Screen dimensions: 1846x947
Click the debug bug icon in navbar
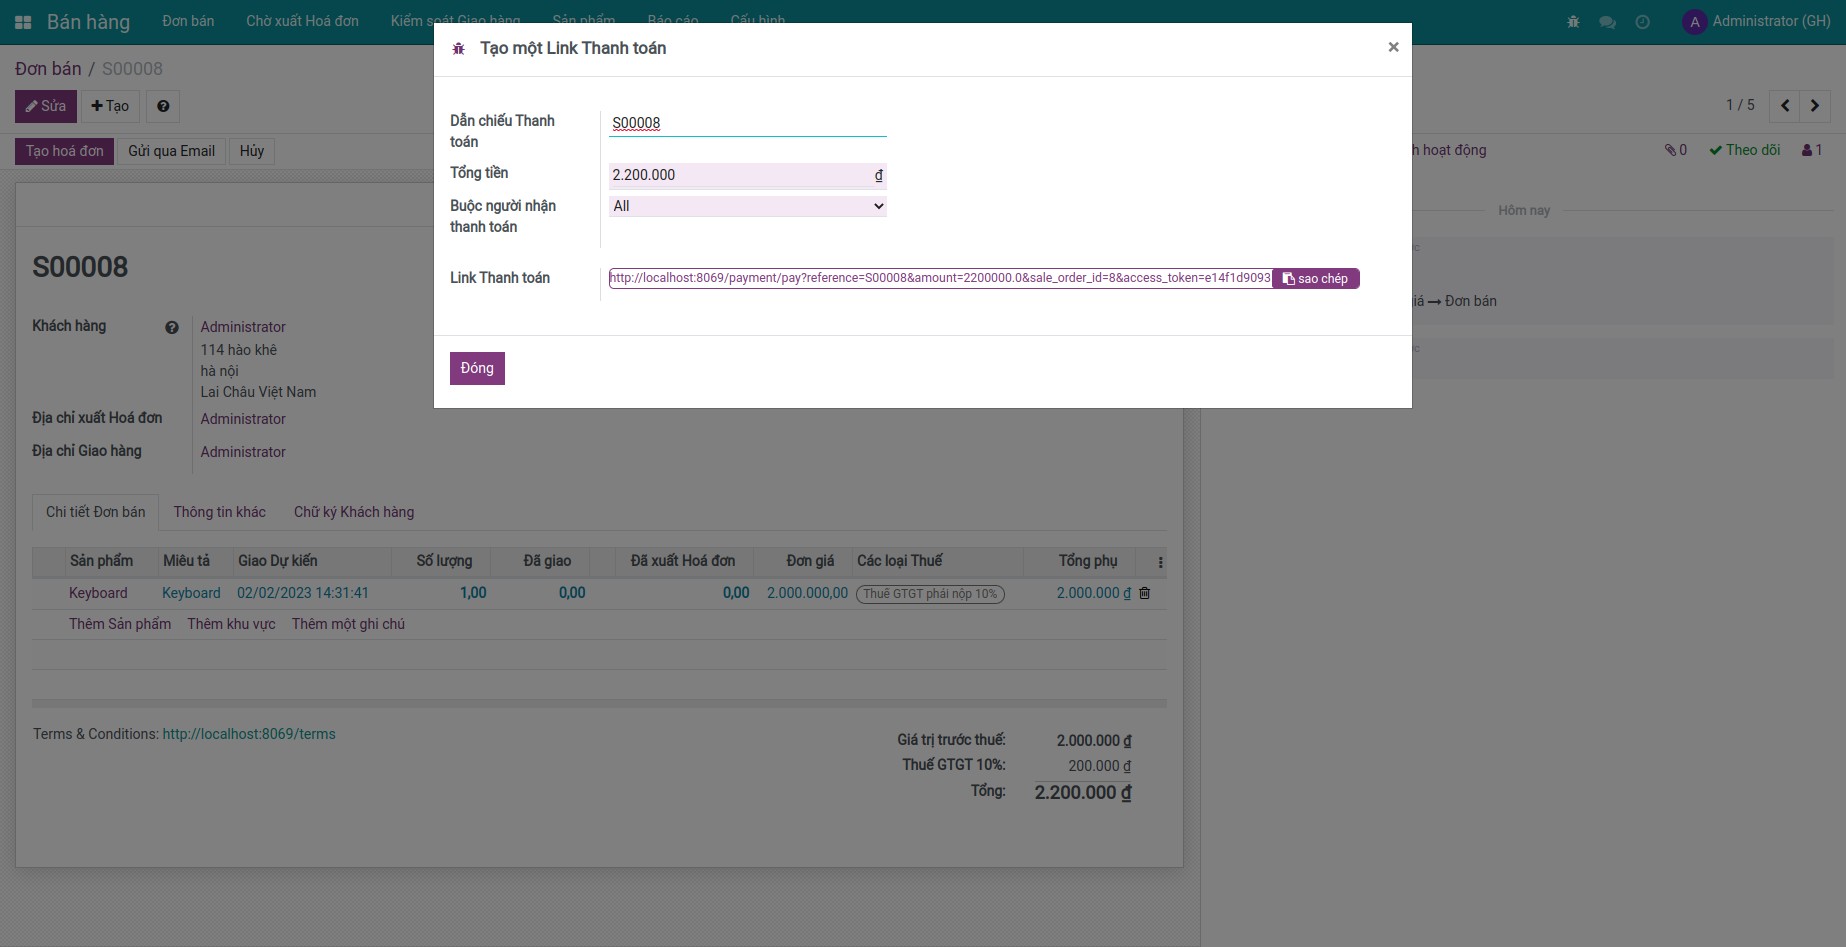(1573, 22)
